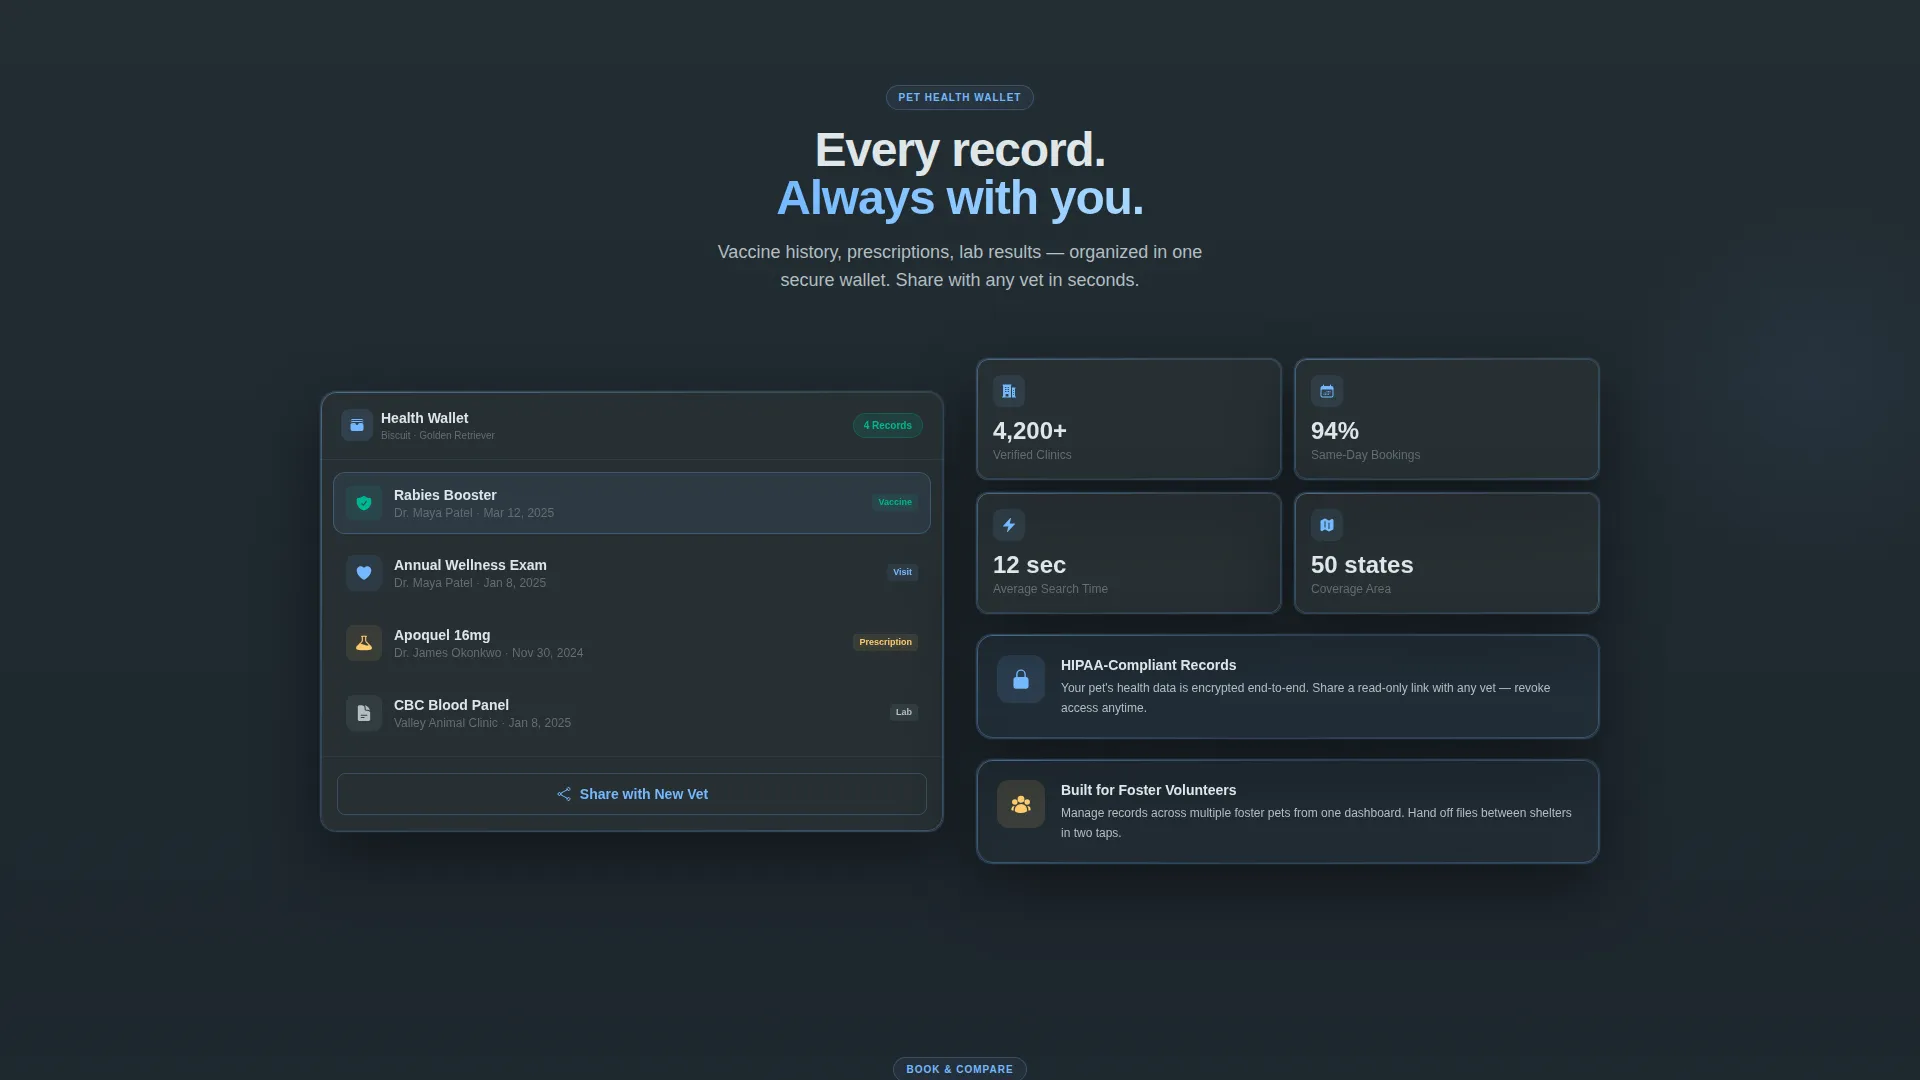Select the Prescription tag label
The width and height of the screenshot is (1920, 1080).
(x=885, y=642)
